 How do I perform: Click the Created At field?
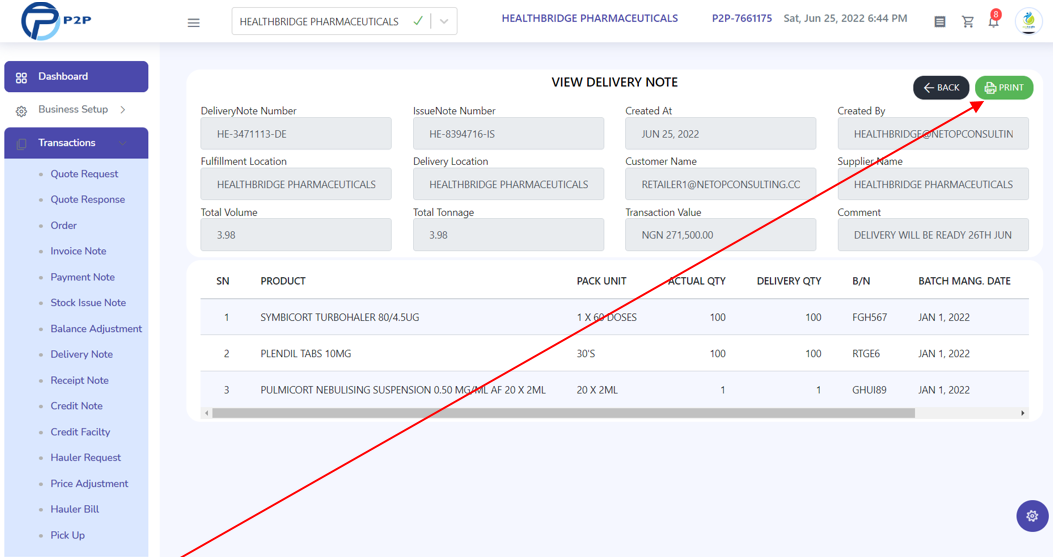pos(721,134)
